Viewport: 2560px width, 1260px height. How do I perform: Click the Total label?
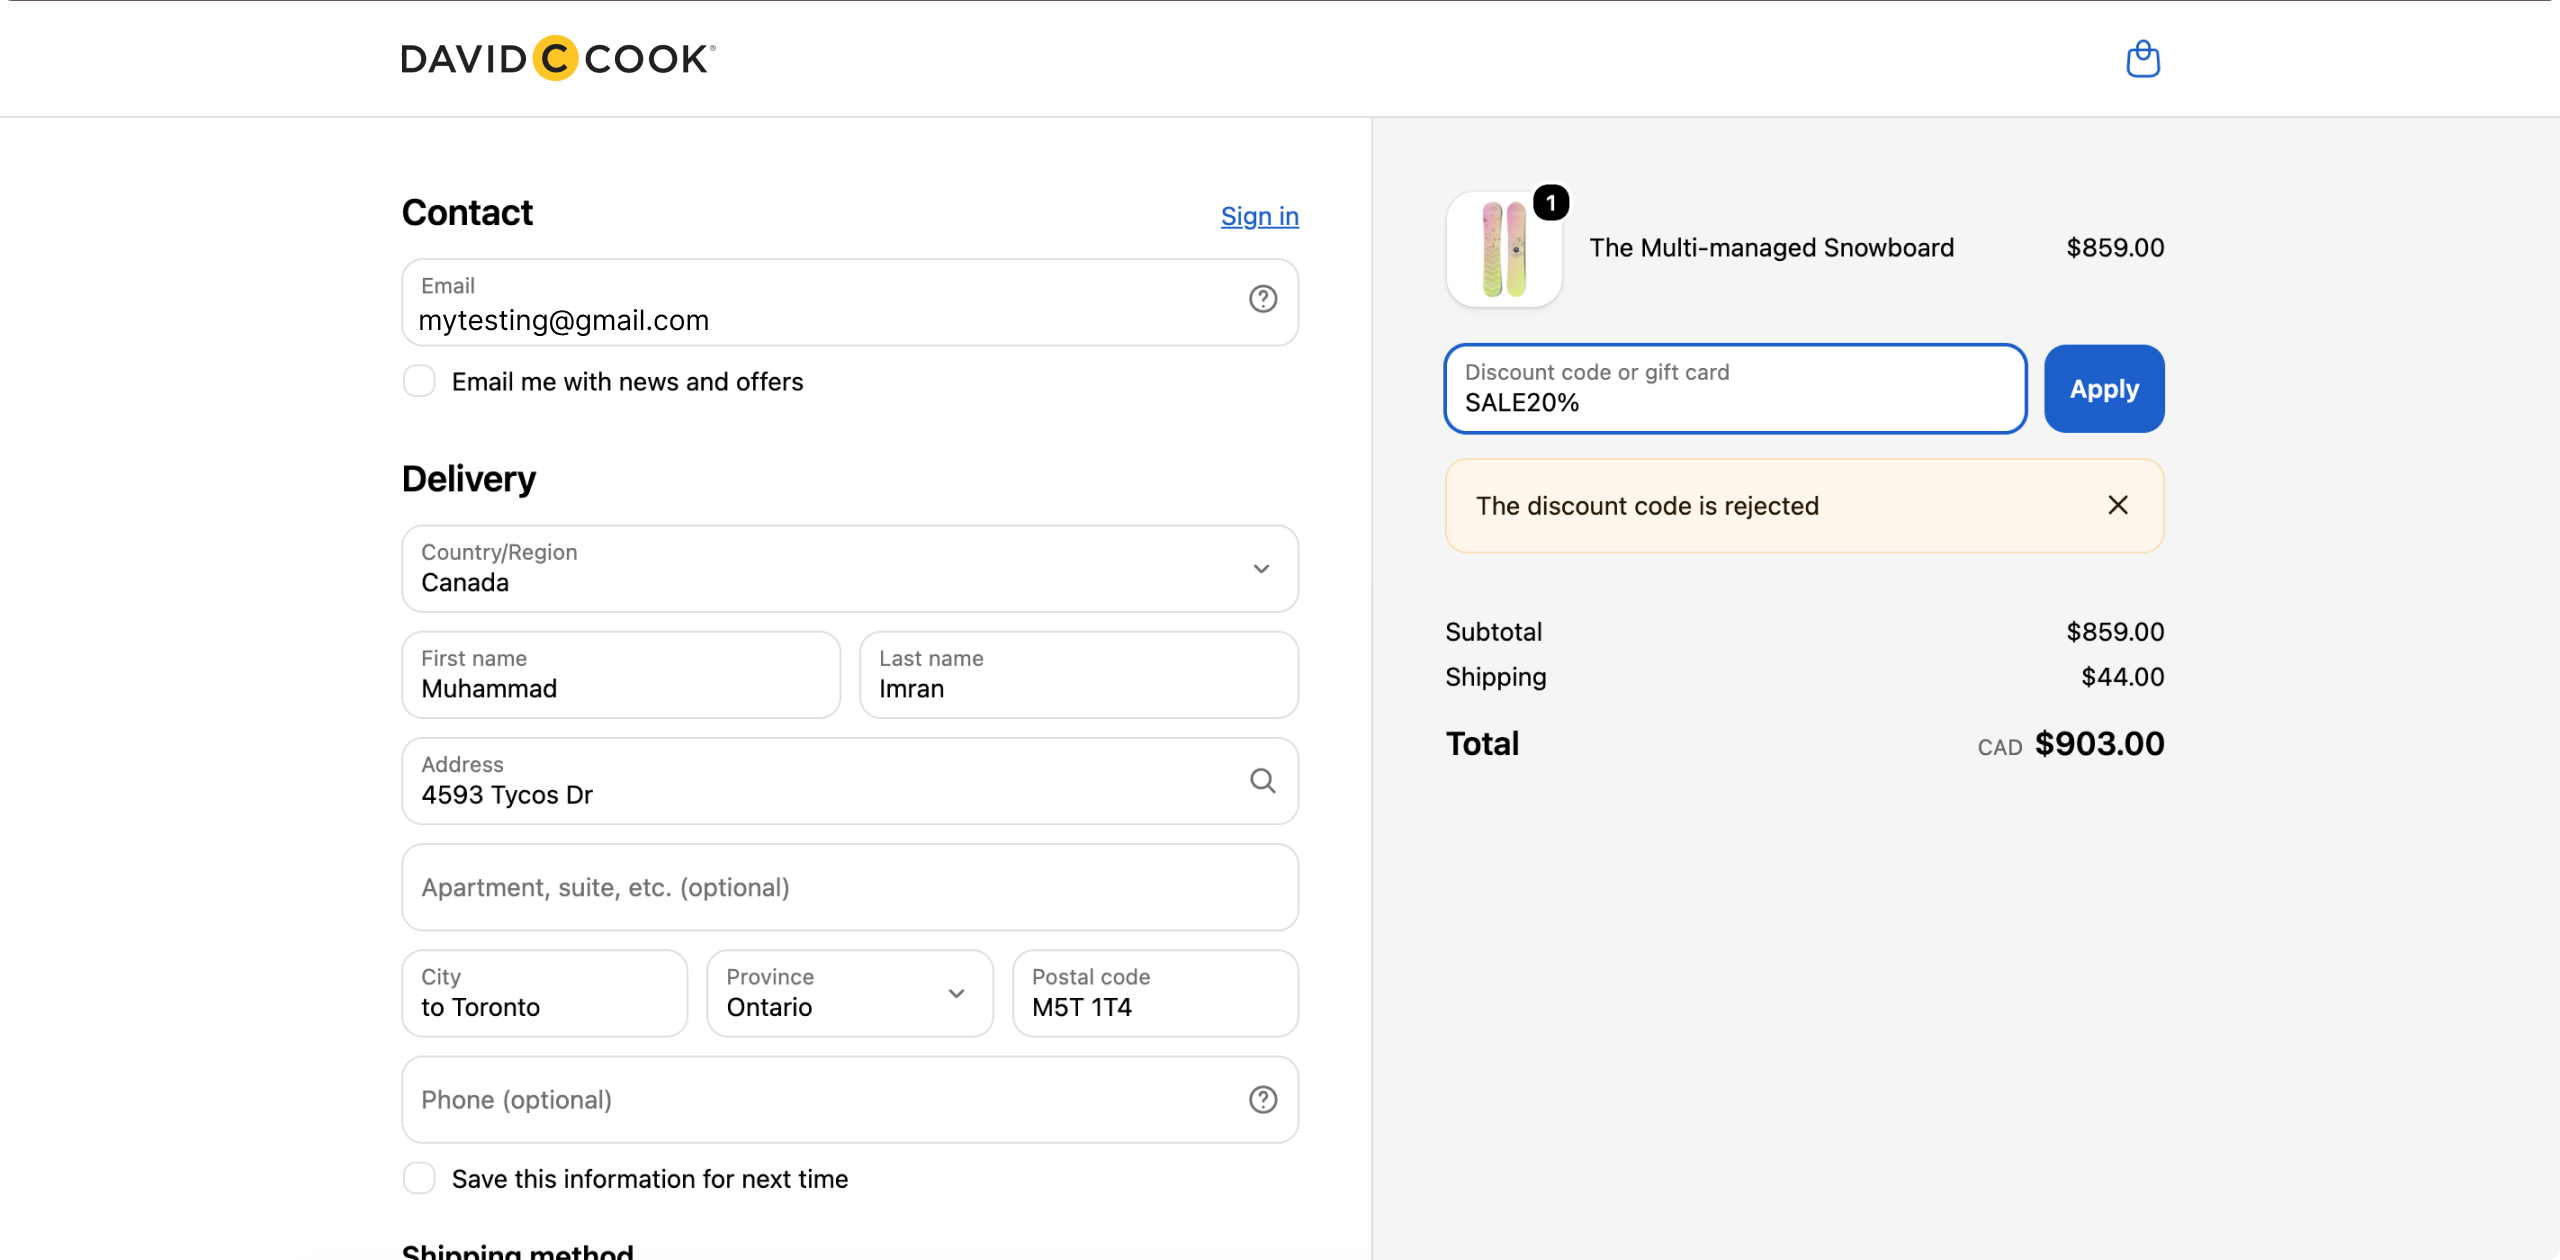coord(1482,744)
